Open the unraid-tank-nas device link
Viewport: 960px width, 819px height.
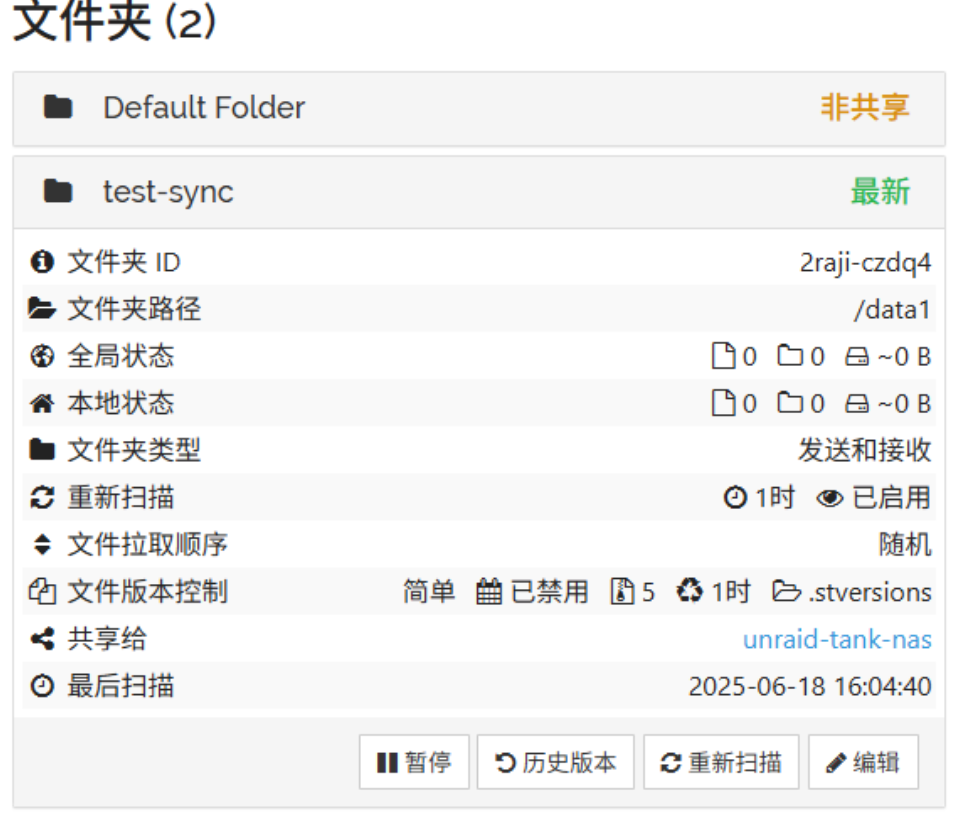coord(836,639)
